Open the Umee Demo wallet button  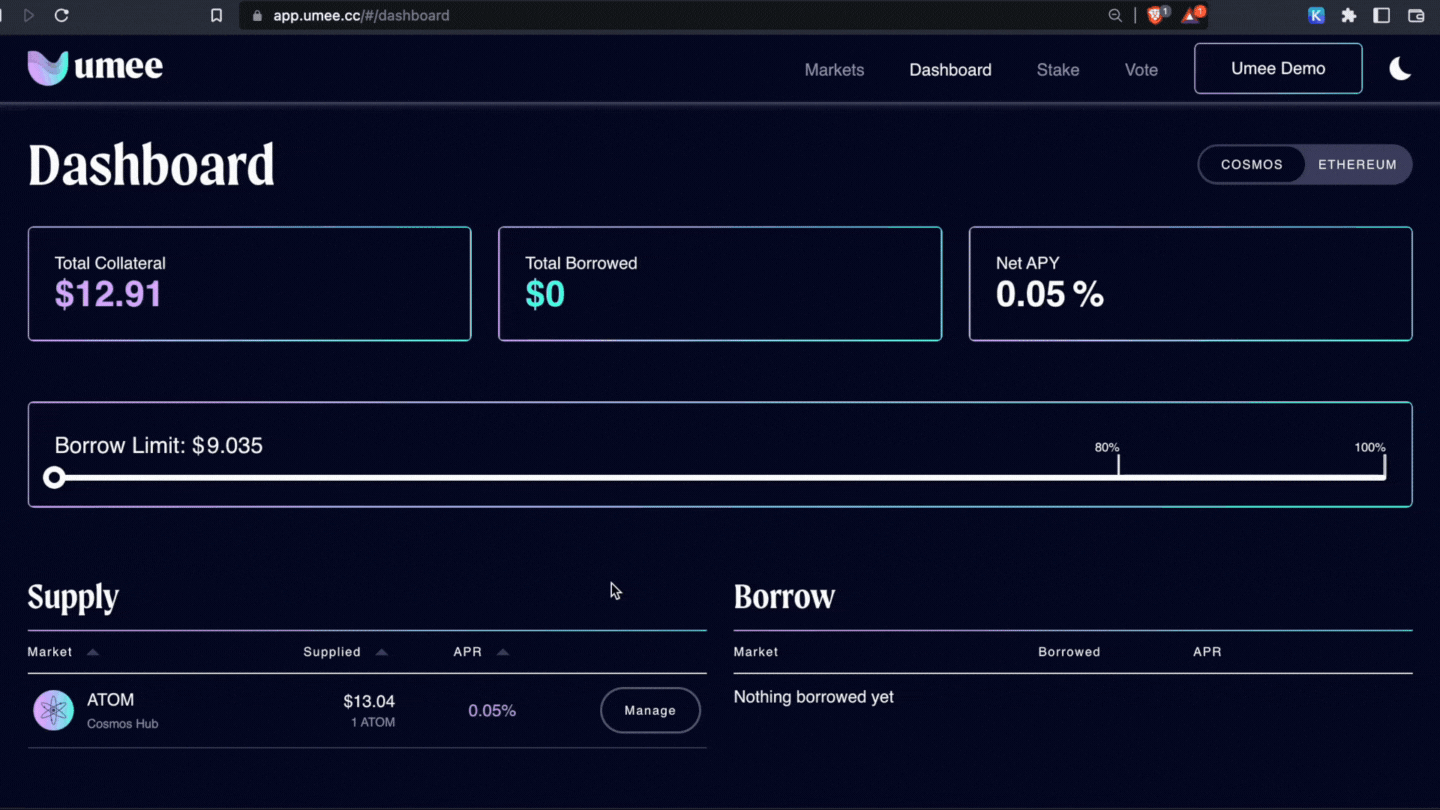point(1278,69)
